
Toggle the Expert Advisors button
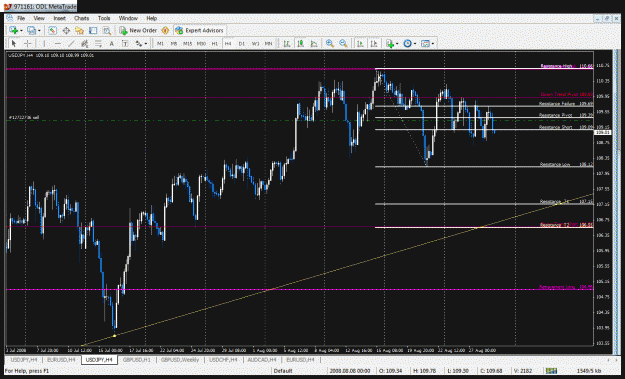click(200, 30)
